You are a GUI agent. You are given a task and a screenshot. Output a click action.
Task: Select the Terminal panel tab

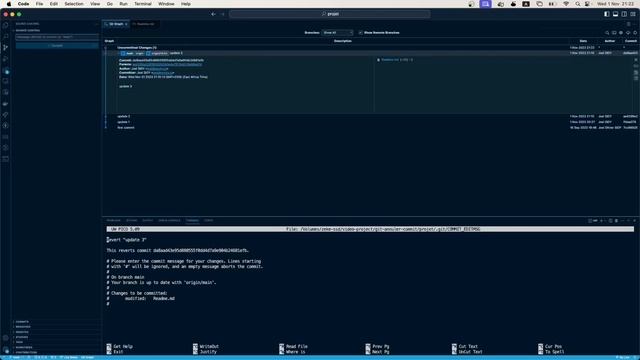pos(192,220)
